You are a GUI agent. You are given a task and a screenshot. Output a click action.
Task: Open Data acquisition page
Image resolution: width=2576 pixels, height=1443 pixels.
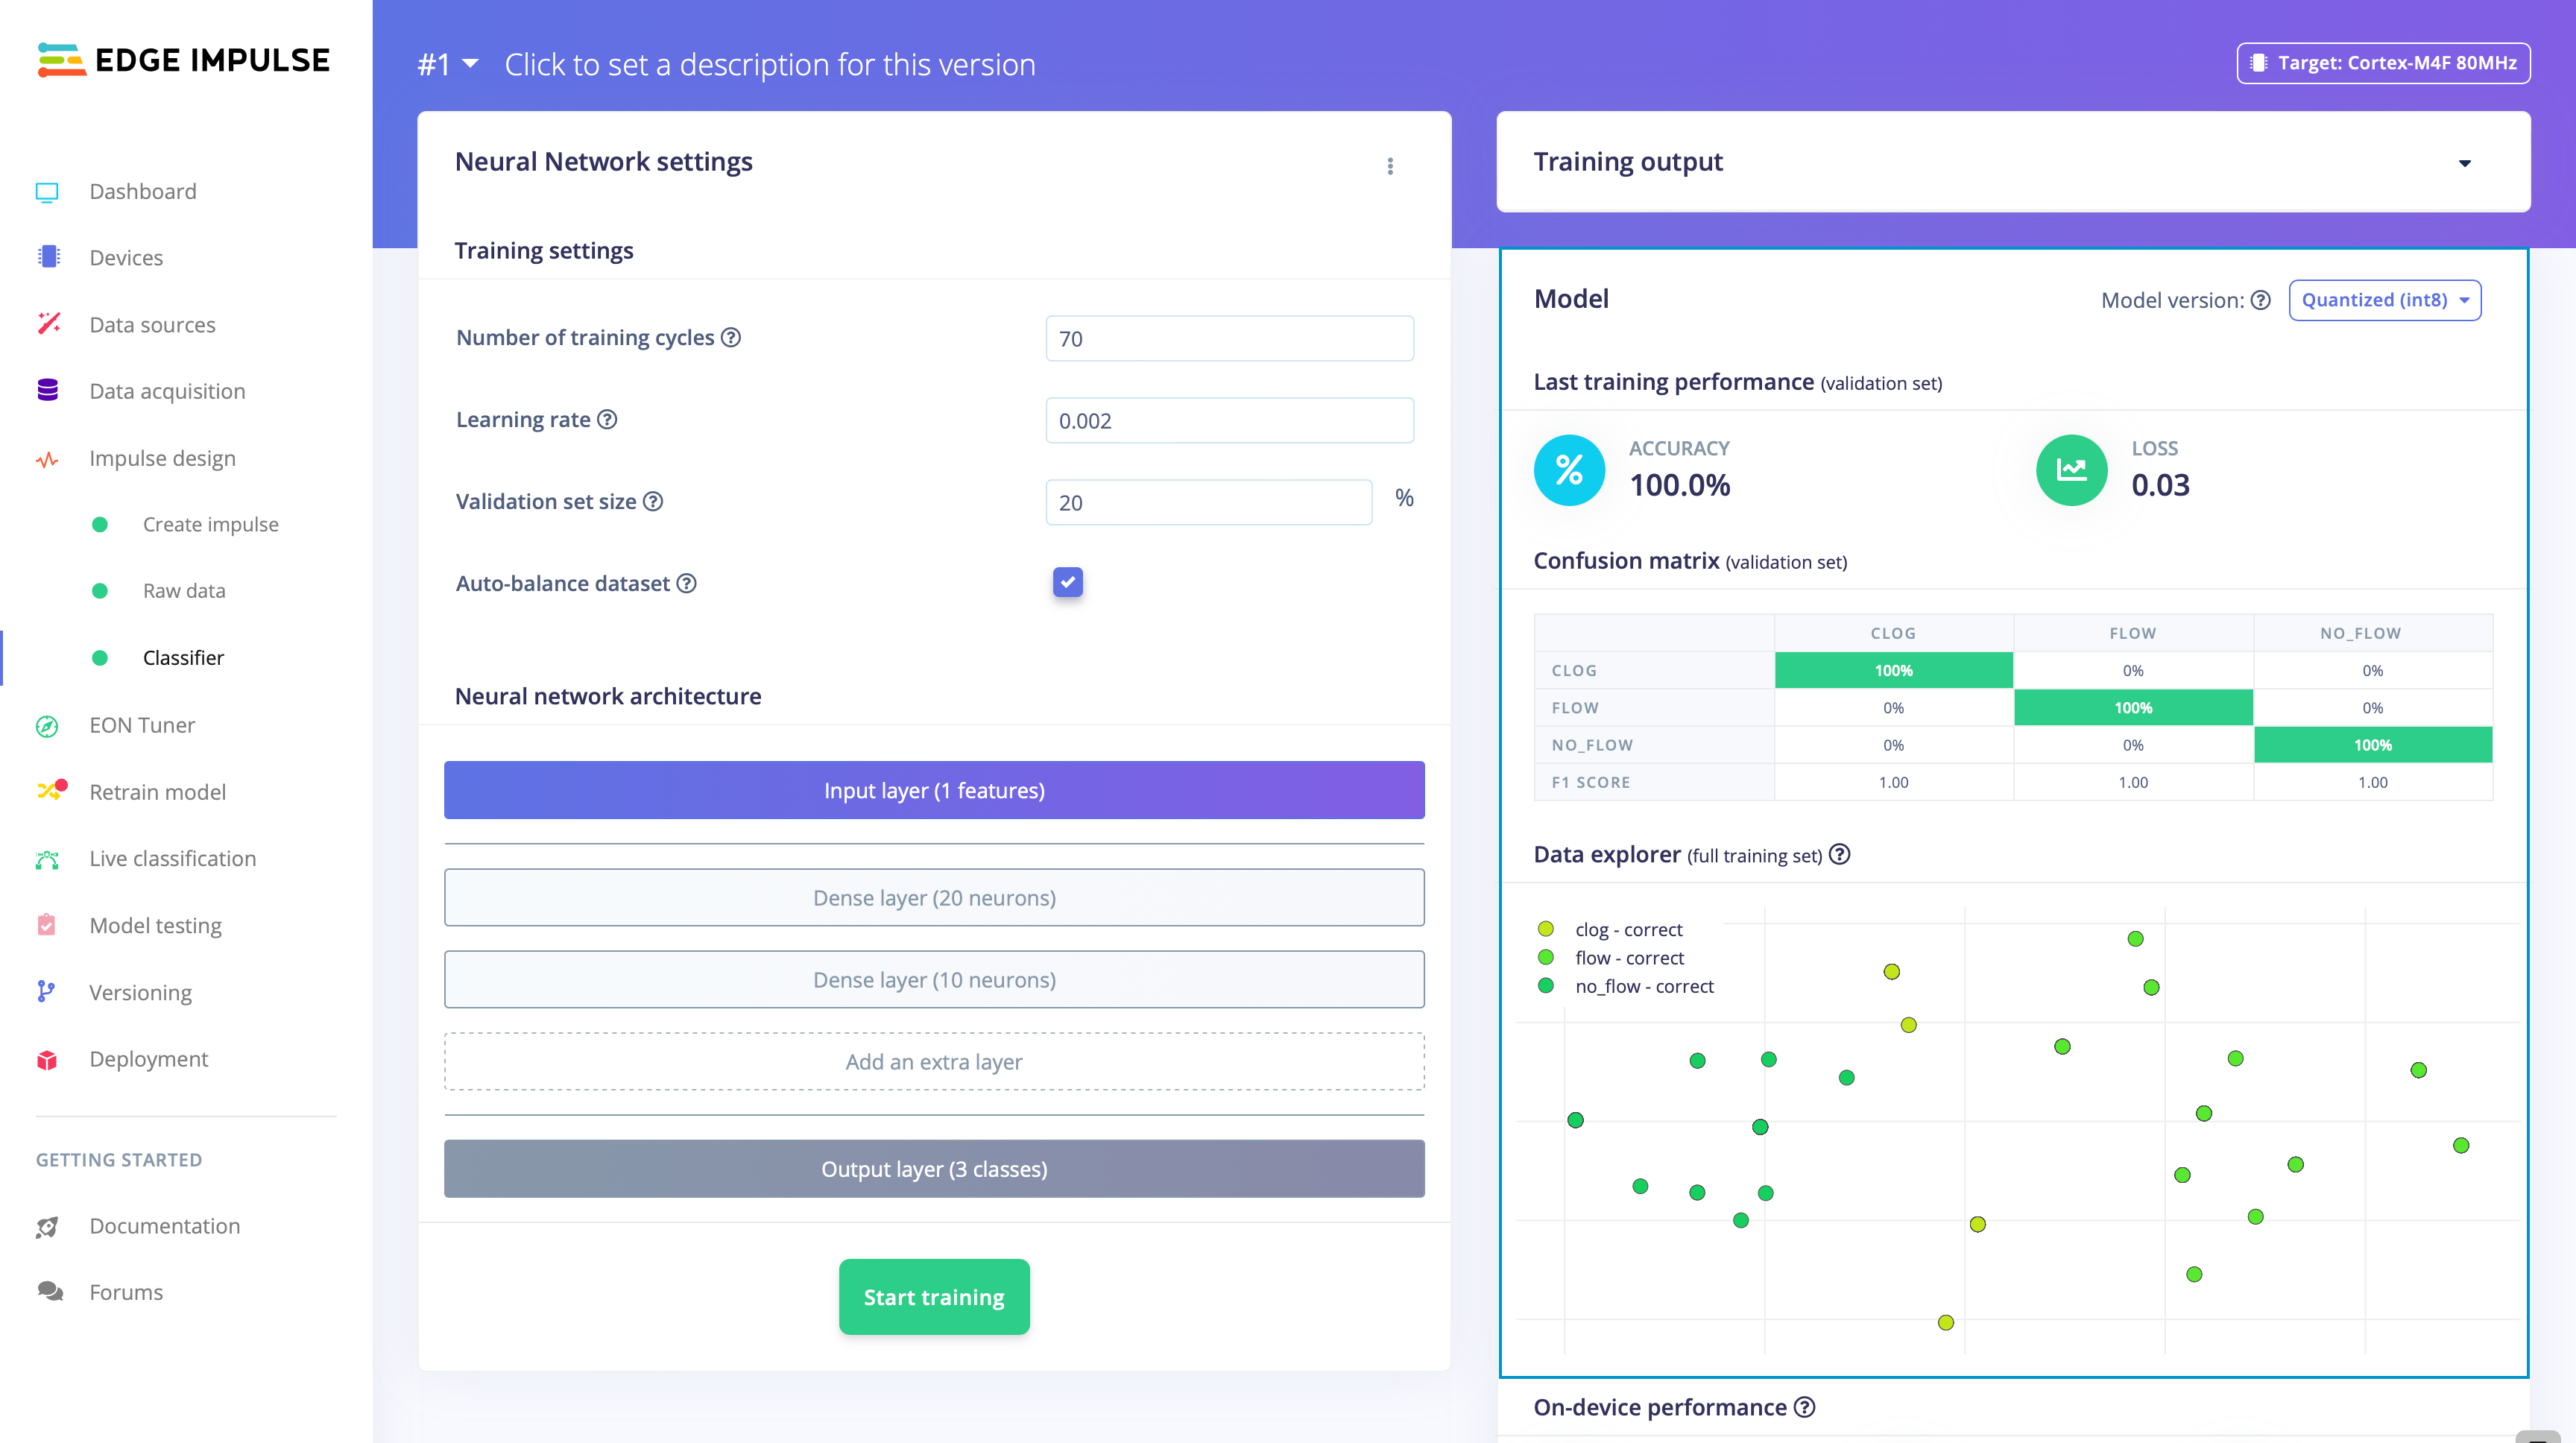(x=167, y=391)
